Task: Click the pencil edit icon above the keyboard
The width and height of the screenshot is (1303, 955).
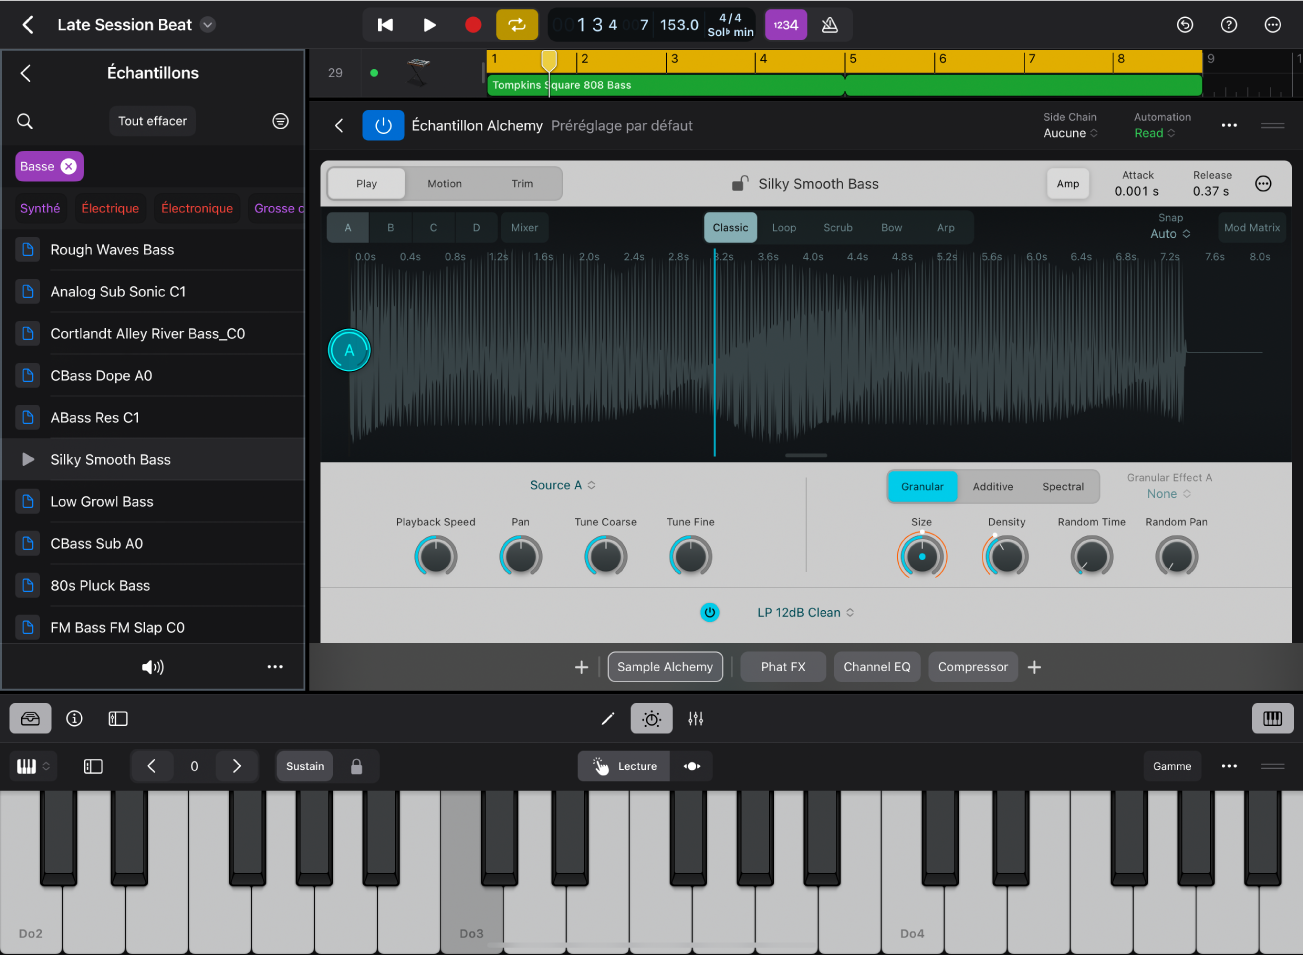Action: click(x=607, y=718)
